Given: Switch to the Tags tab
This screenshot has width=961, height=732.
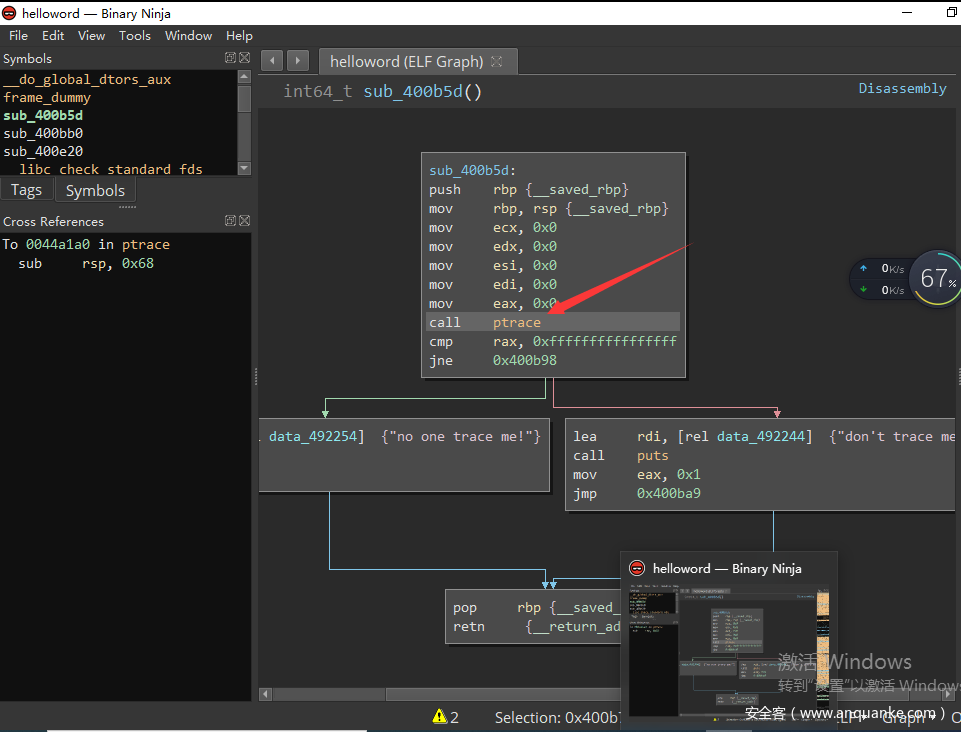Looking at the screenshot, I should (27, 190).
